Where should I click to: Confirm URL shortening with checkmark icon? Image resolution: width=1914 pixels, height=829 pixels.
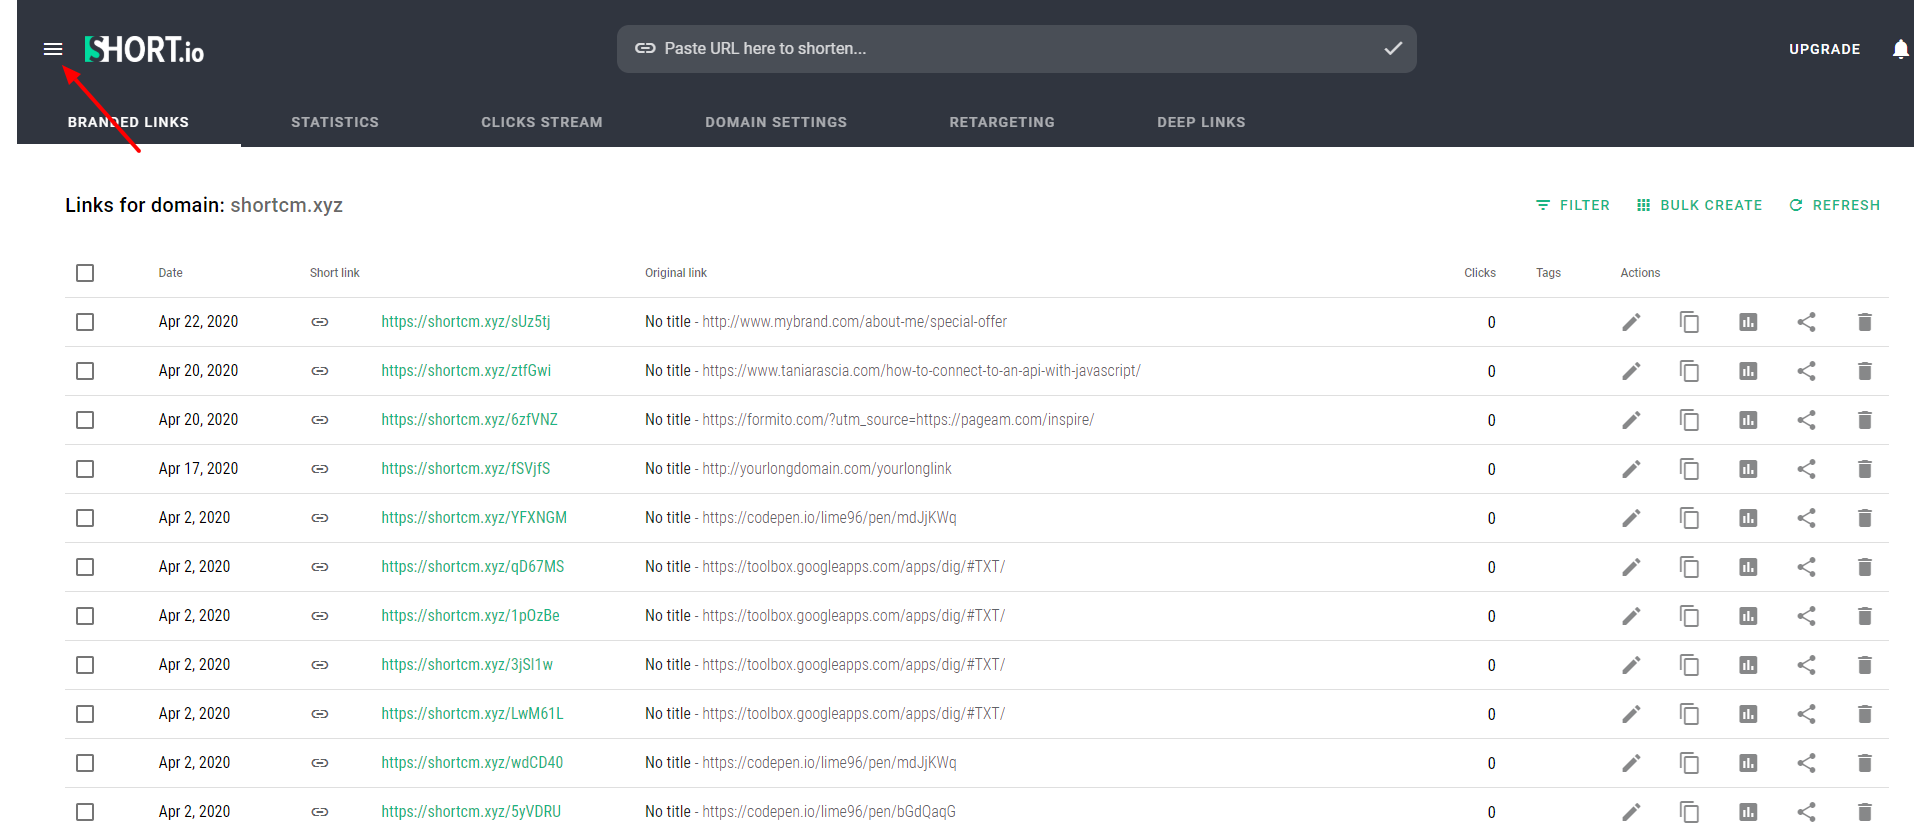click(1393, 48)
